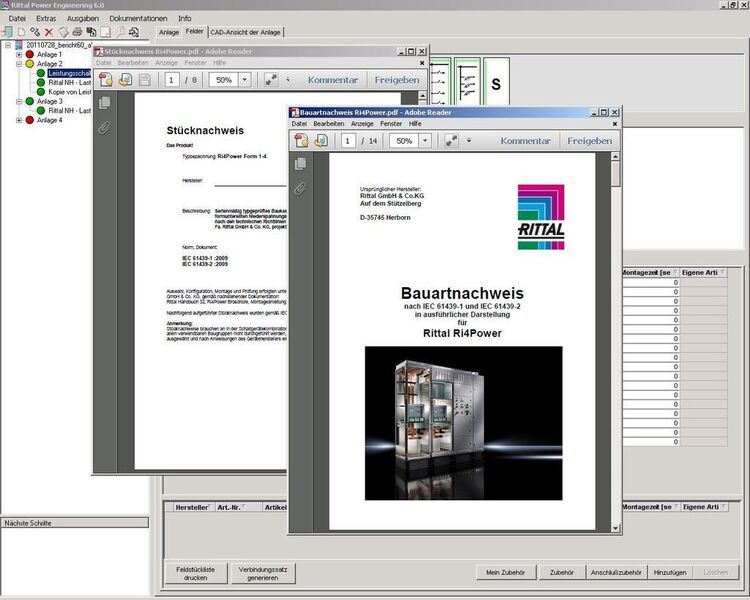Click fit-page arrows icon in Stücknachweis window

tap(271, 80)
